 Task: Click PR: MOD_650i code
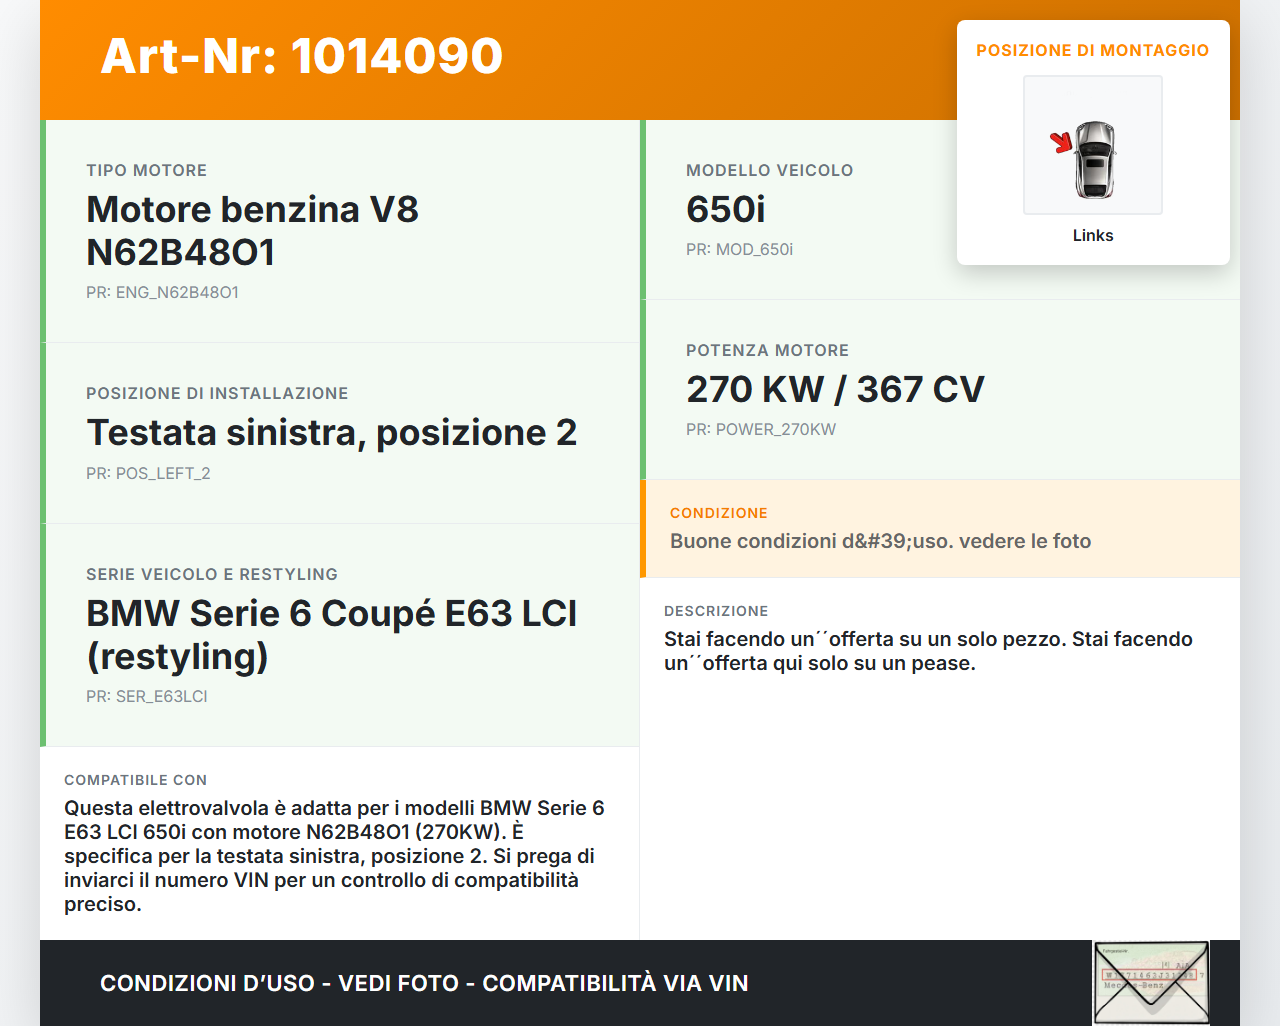coord(740,250)
